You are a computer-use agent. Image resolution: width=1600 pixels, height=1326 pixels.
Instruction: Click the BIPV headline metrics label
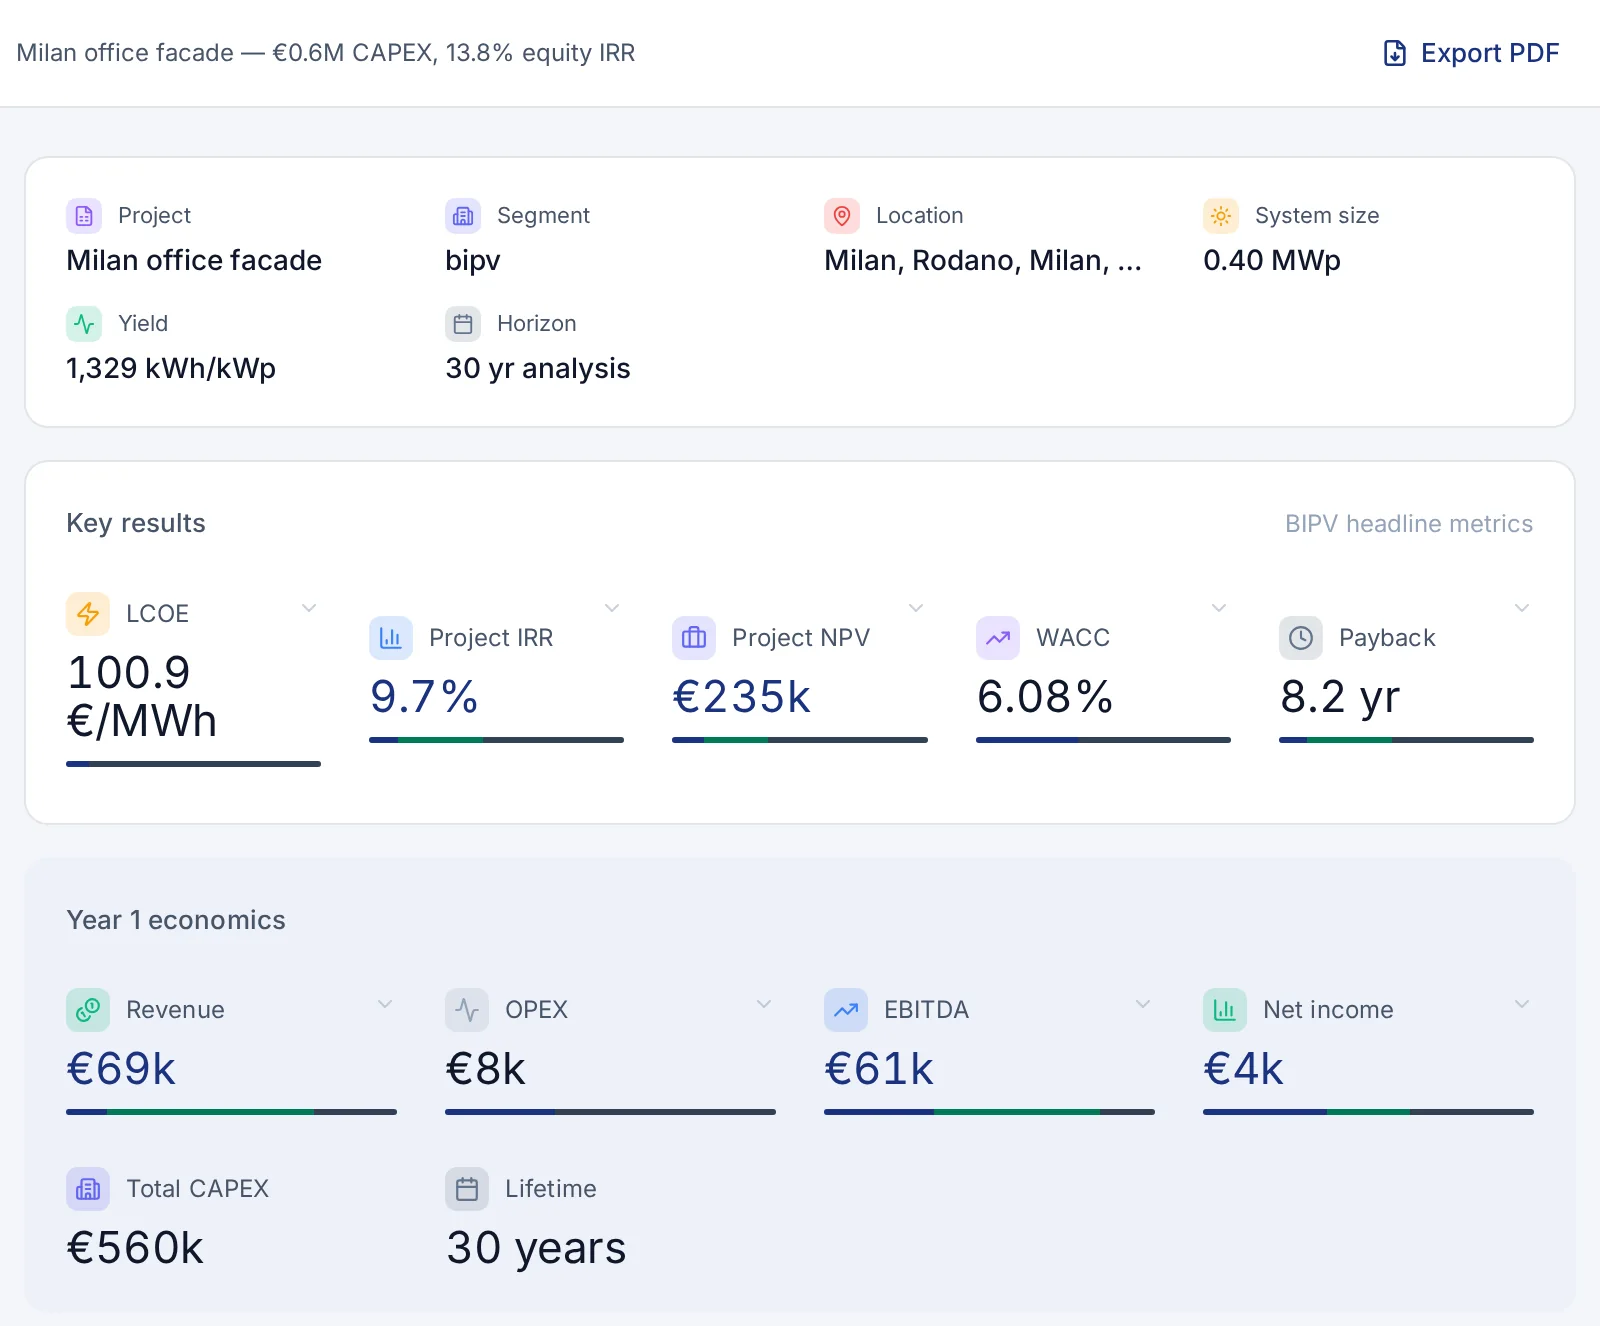(1409, 524)
